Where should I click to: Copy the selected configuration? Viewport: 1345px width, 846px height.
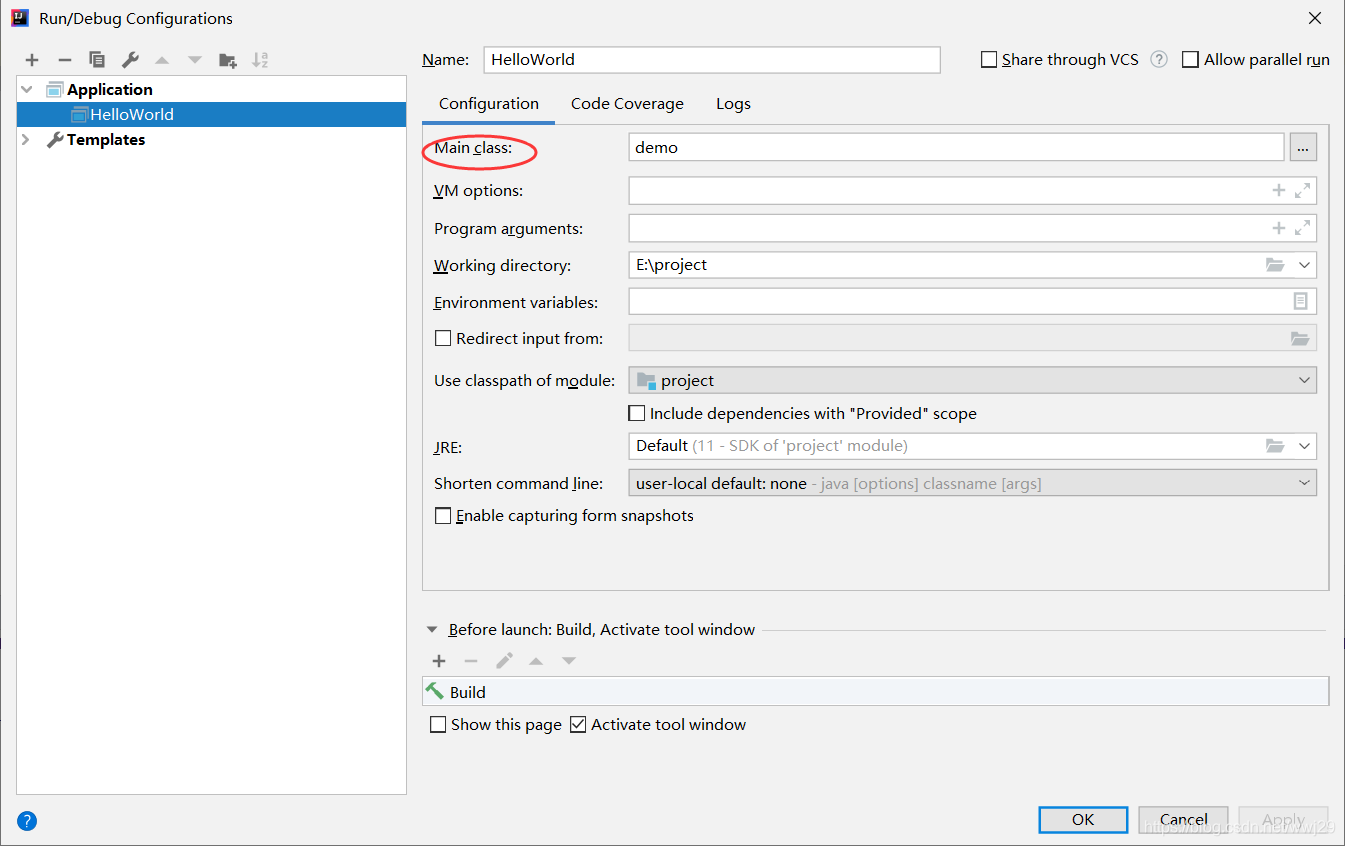click(x=97, y=60)
